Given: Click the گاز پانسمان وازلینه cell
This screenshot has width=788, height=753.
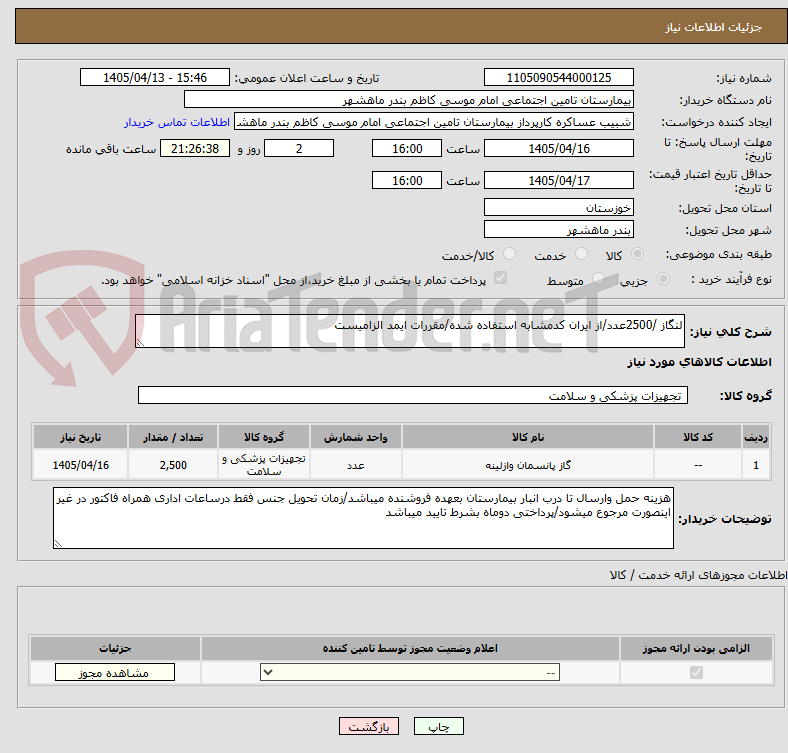Looking at the screenshot, I should coord(528,465).
